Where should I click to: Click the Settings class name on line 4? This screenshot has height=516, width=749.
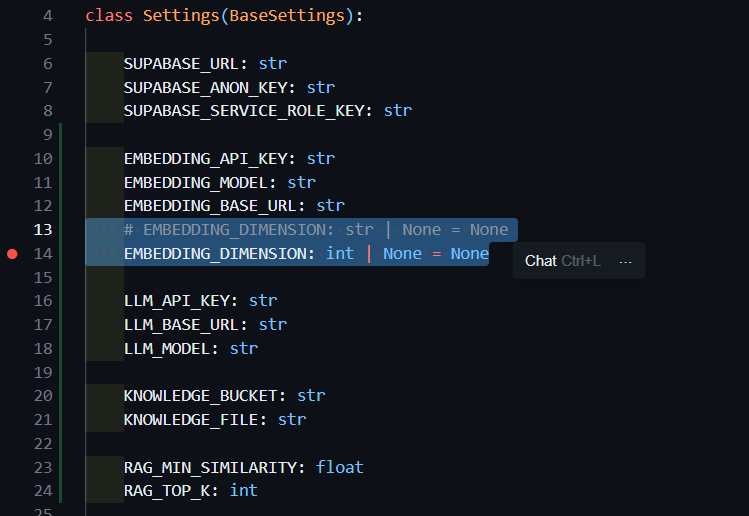click(181, 16)
